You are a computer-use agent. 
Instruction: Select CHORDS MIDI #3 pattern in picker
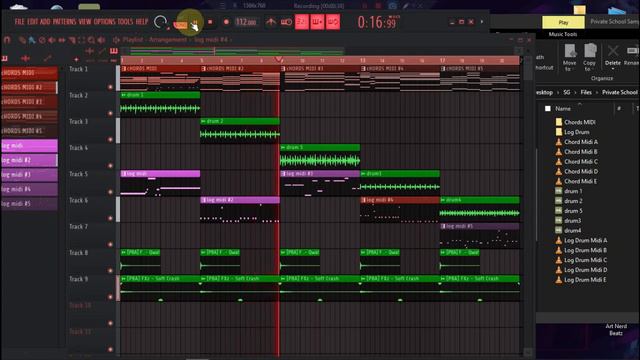29,102
